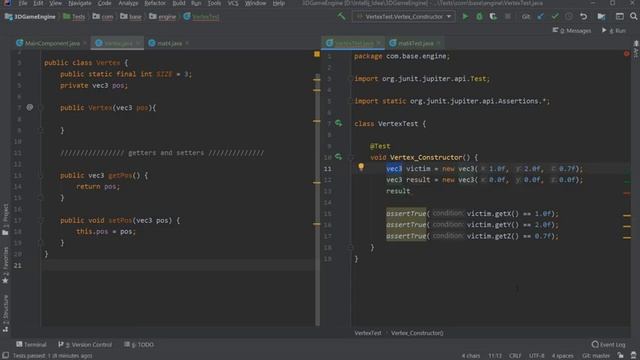Screen dimensions: 640x360
Task: Update project with the blue Git arrow
Action: (x=540, y=17)
